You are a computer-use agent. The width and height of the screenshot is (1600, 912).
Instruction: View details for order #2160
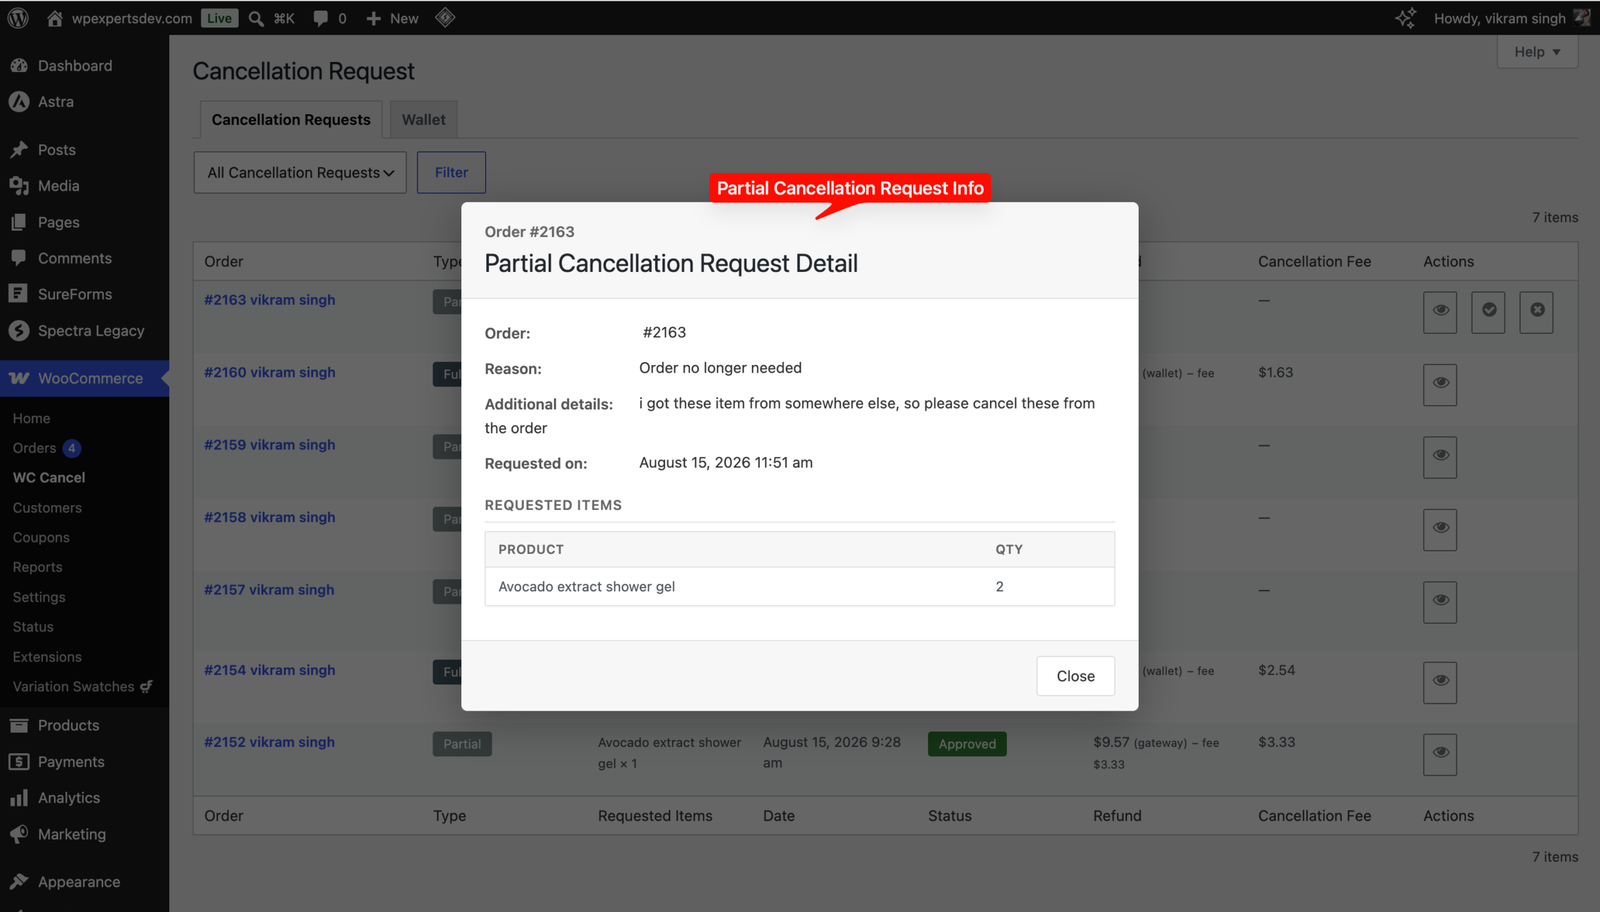click(1440, 384)
